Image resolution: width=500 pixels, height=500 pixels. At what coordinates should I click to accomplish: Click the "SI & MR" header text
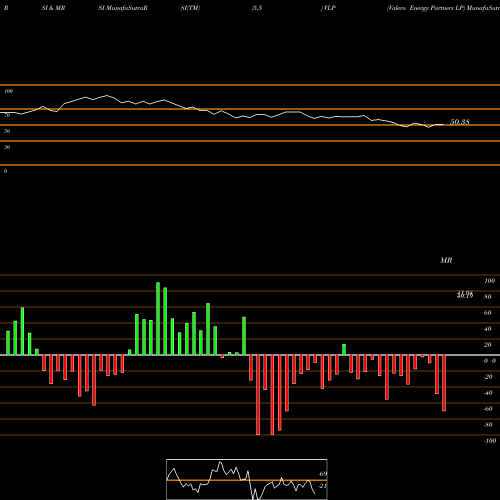(x=53, y=8)
